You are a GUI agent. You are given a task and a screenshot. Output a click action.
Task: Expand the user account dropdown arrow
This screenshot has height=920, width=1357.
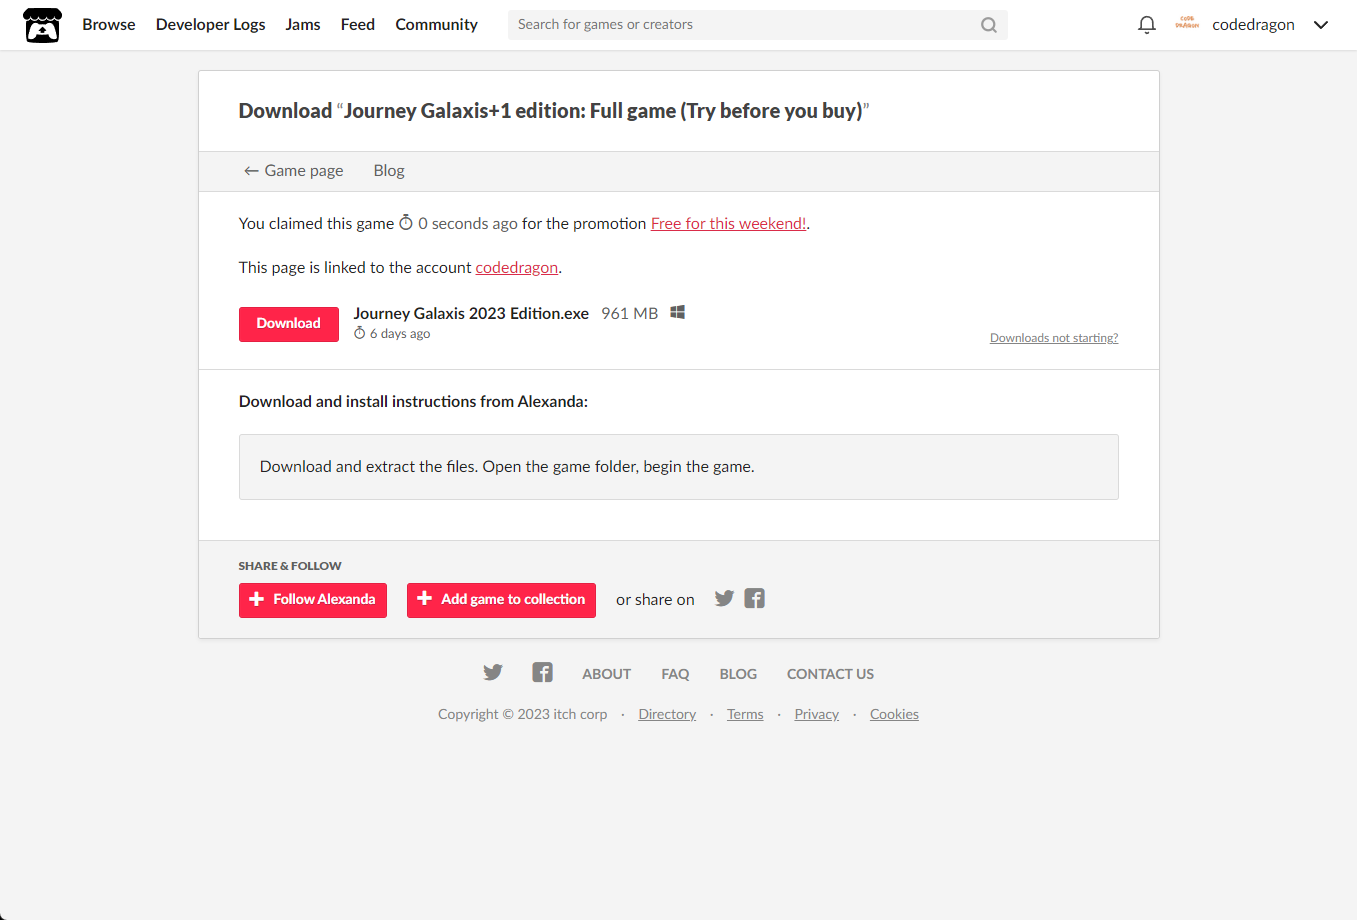(x=1321, y=25)
